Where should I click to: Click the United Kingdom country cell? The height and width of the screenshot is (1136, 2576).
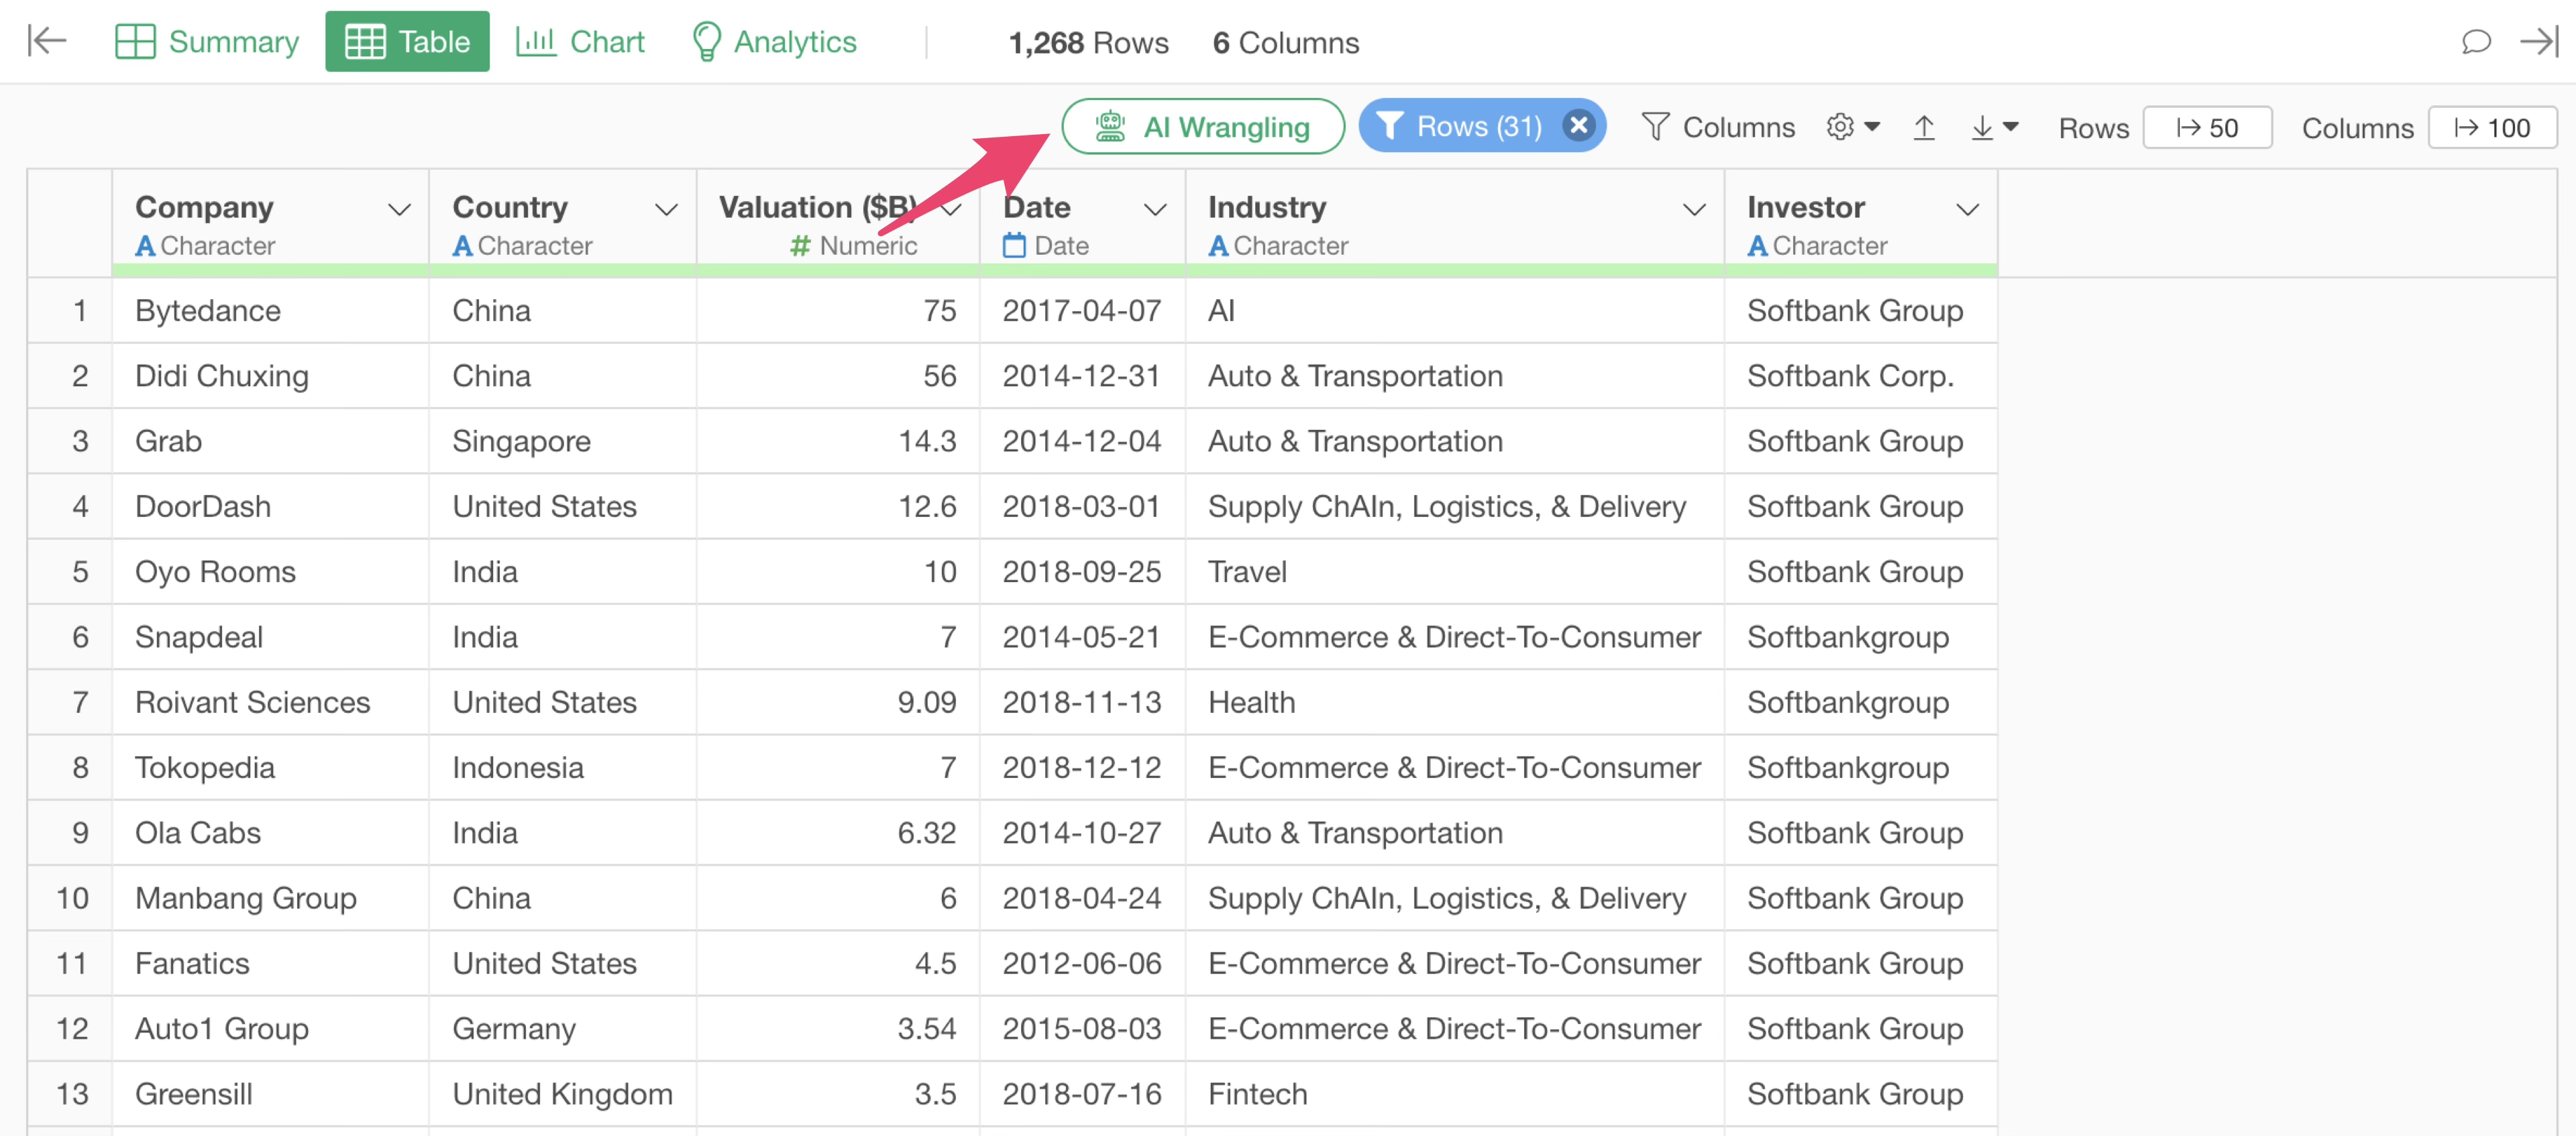coord(562,1094)
